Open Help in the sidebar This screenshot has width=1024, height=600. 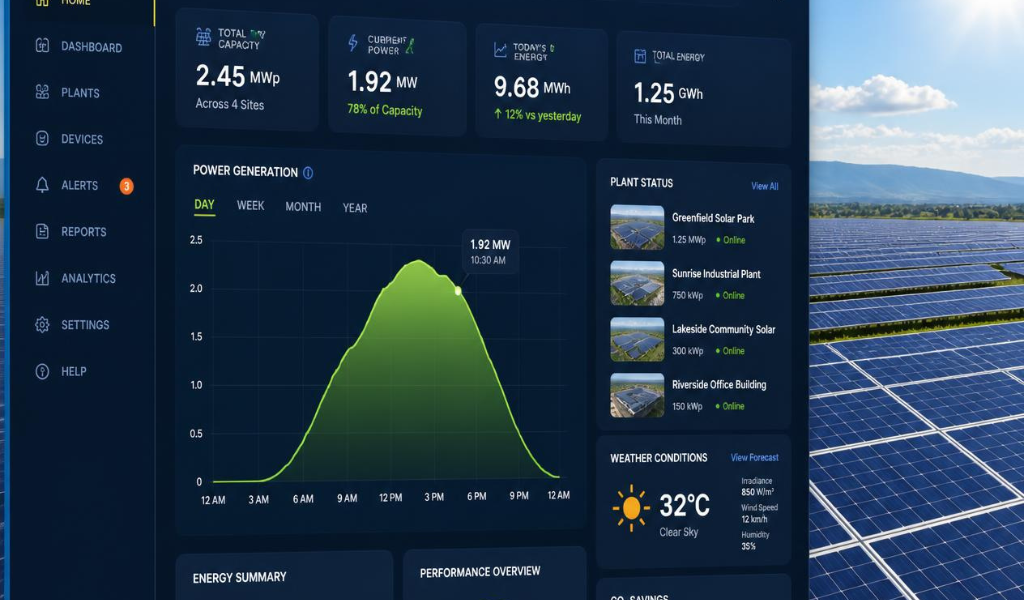pyautogui.click(x=74, y=371)
